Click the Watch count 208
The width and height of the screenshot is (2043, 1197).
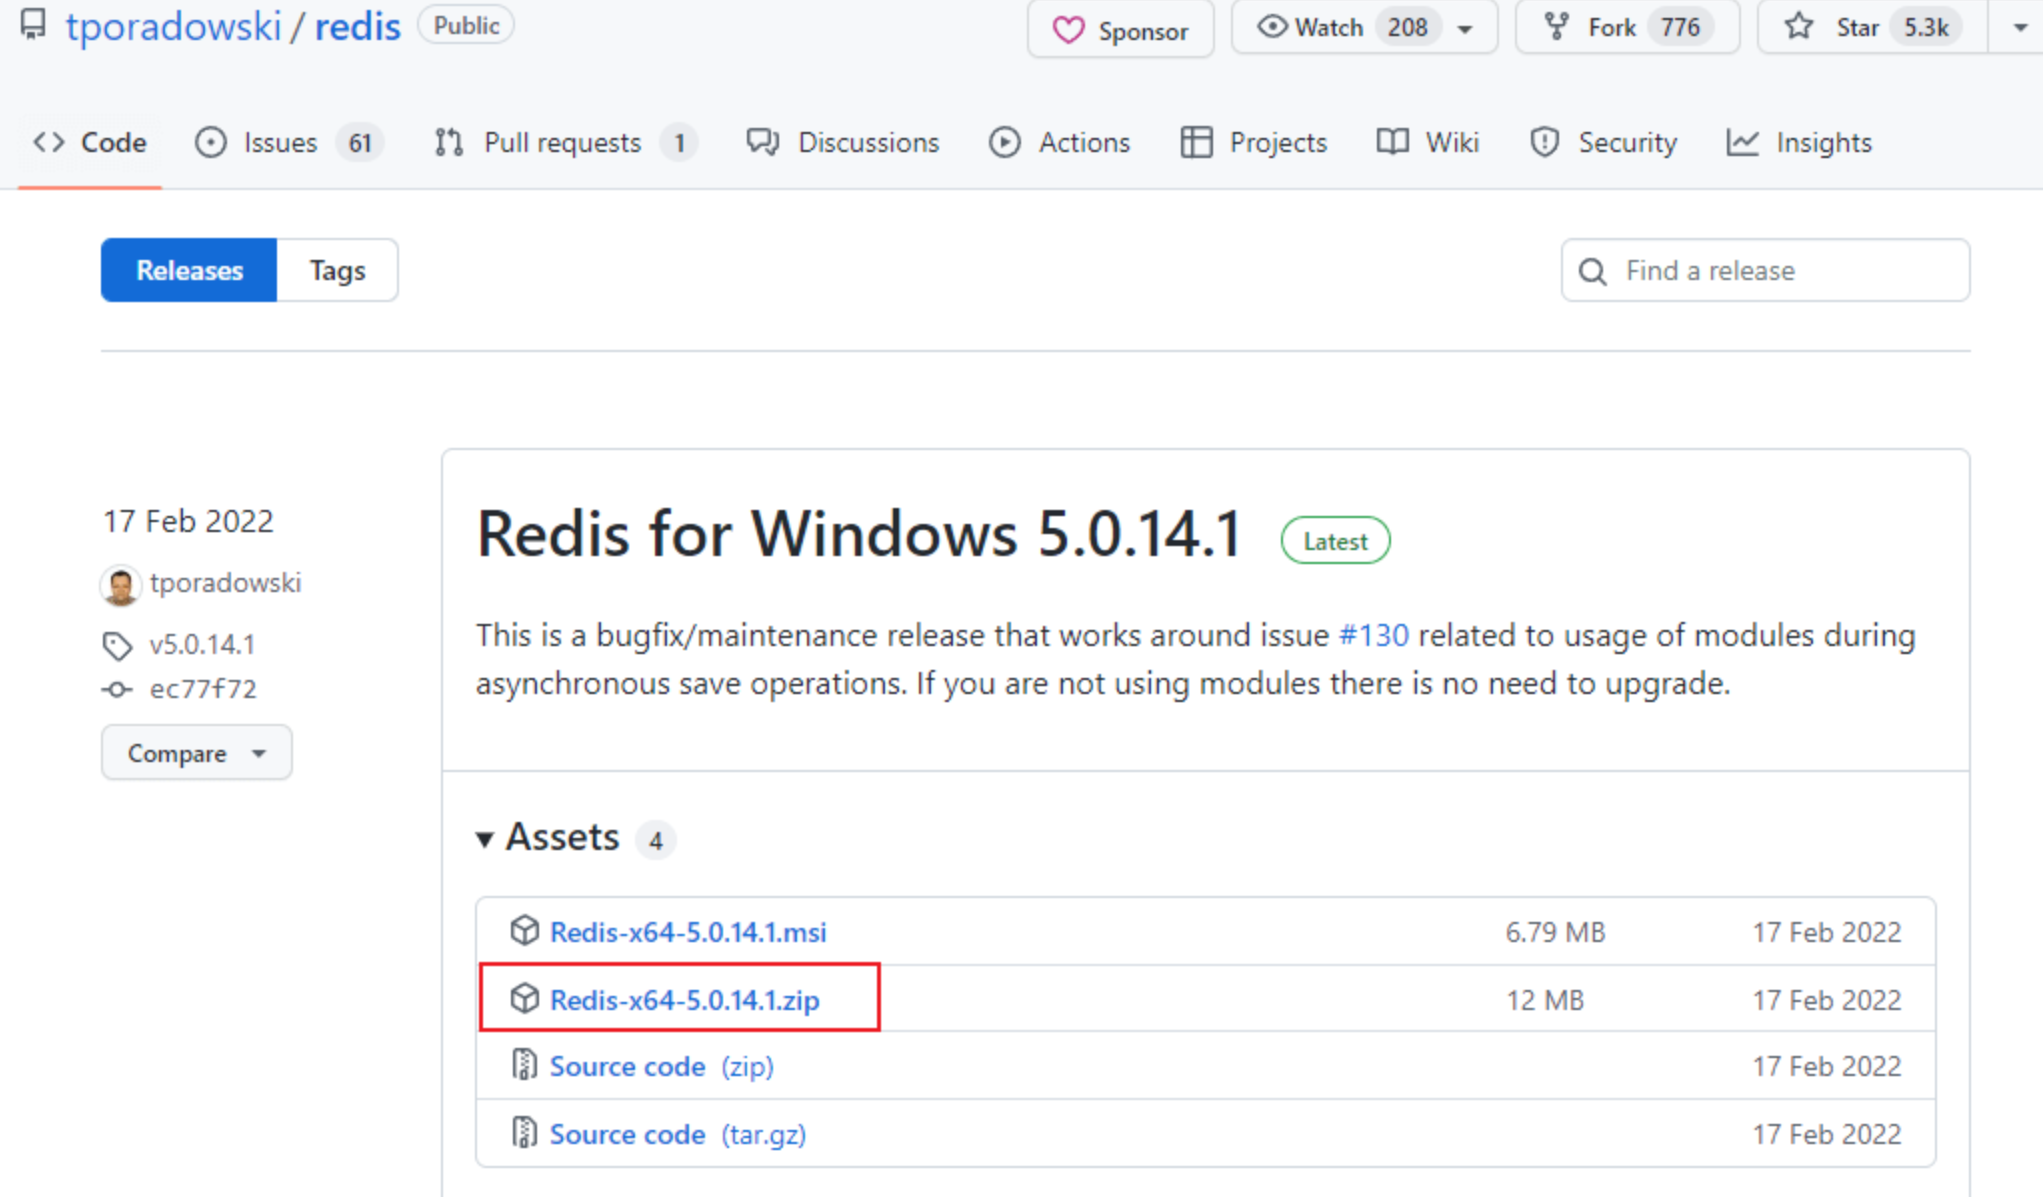point(1407,27)
